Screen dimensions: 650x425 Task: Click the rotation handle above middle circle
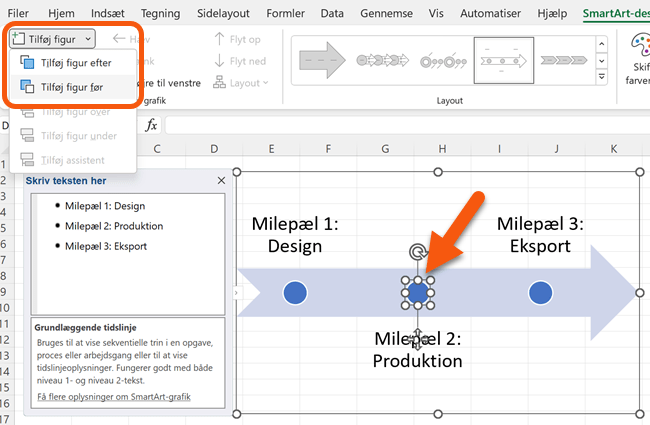[x=418, y=253]
